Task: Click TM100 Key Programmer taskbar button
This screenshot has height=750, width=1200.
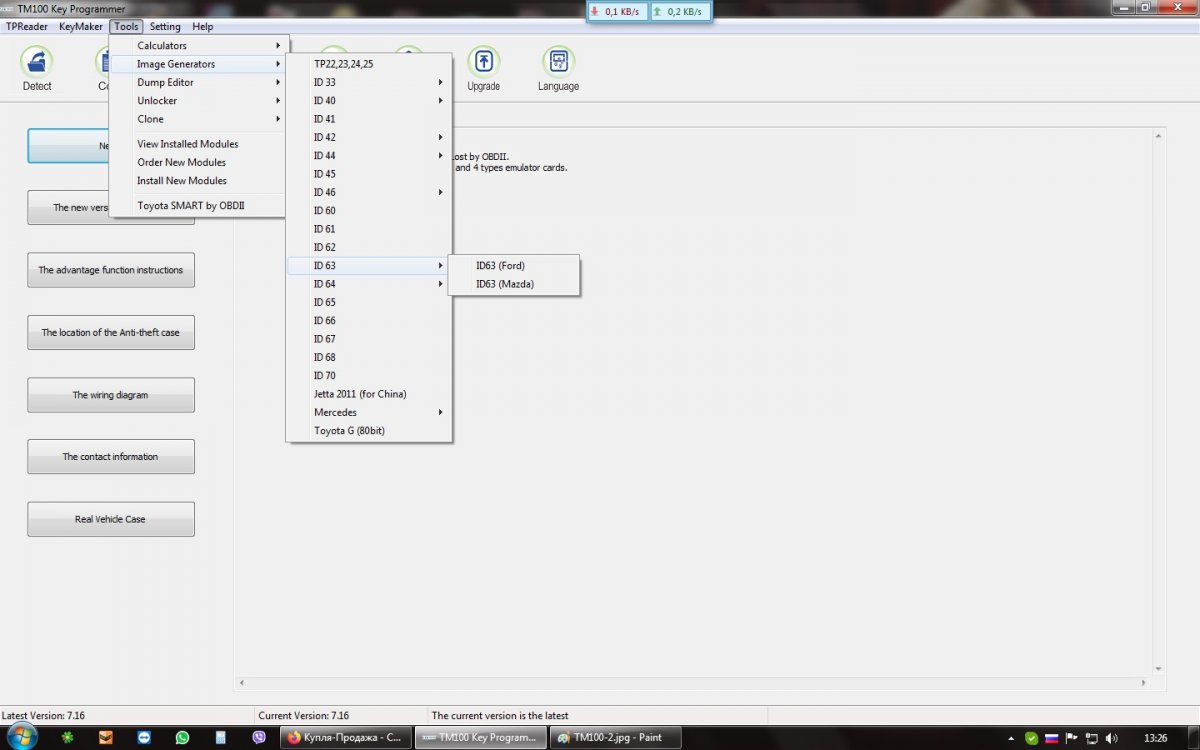Action: point(481,737)
